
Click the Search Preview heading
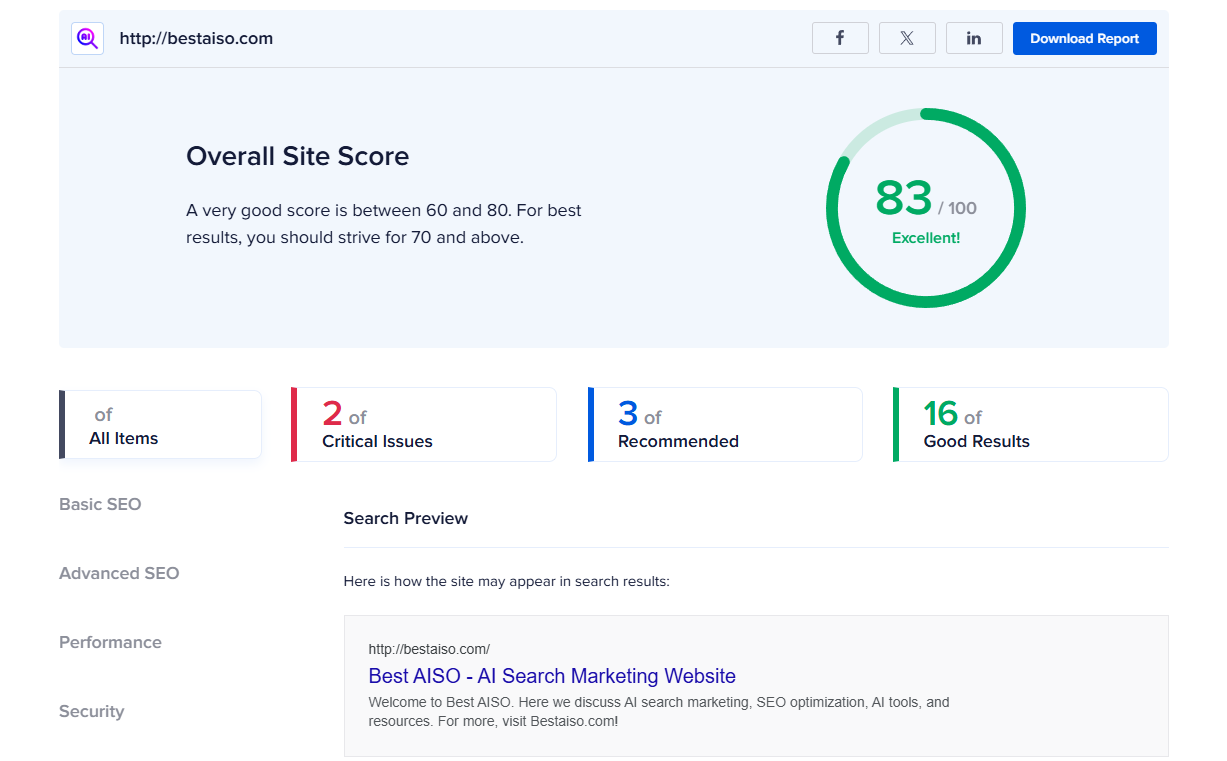click(405, 518)
